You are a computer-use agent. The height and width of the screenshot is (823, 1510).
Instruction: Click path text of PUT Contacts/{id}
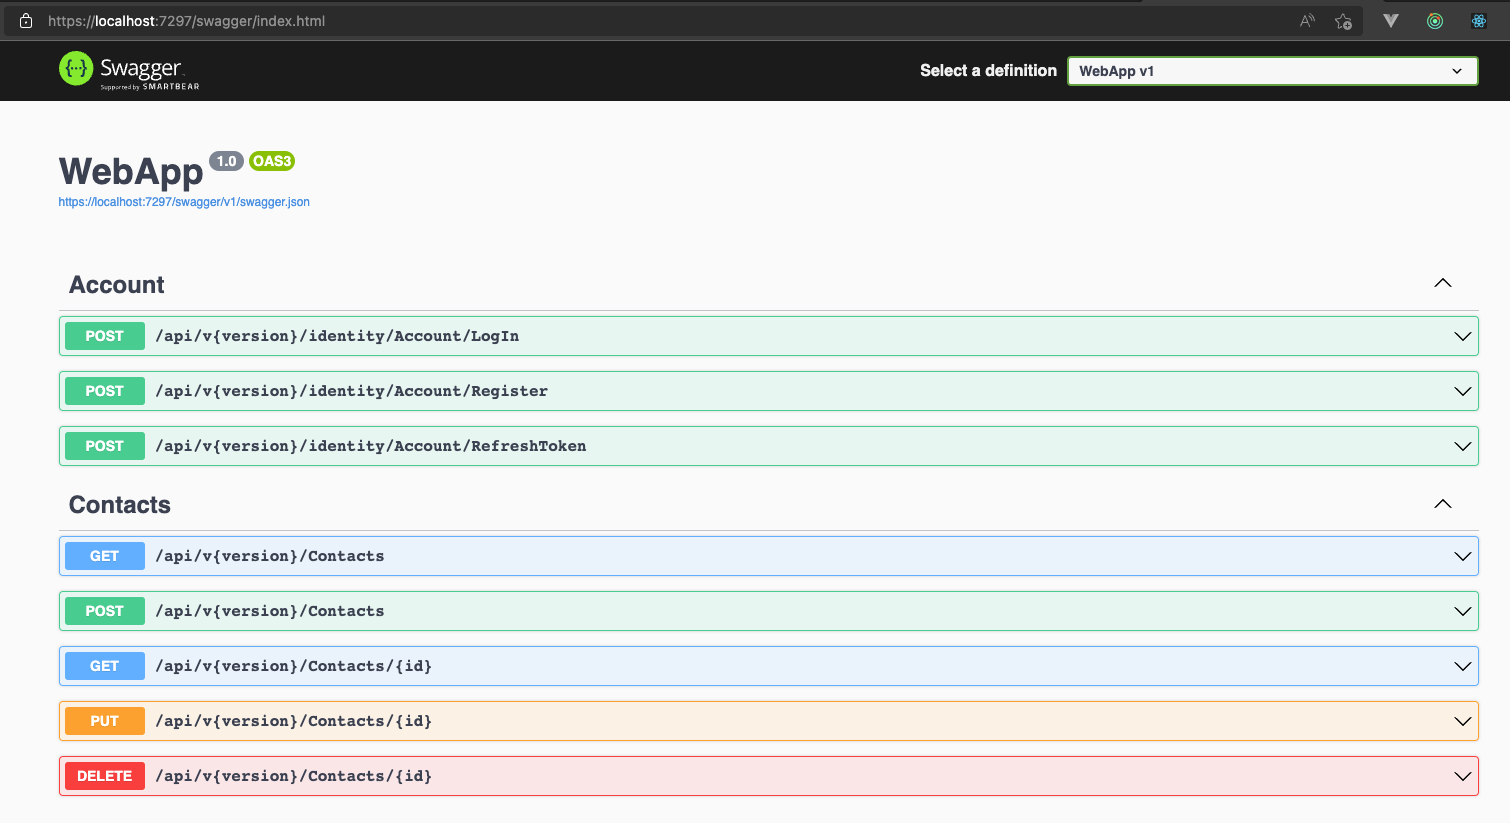click(294, 721)
